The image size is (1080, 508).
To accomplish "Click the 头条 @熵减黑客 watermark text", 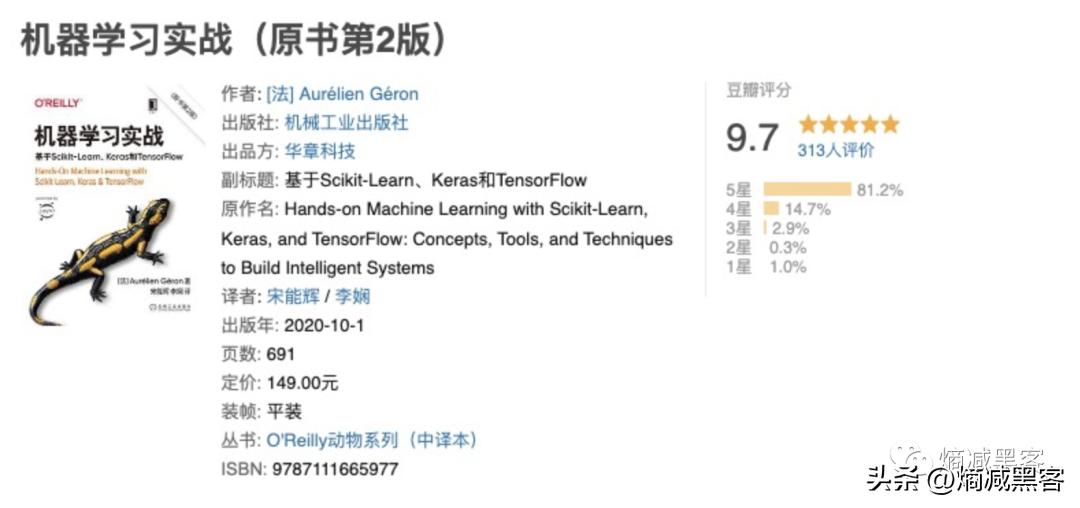I will (x=965, y=480).
